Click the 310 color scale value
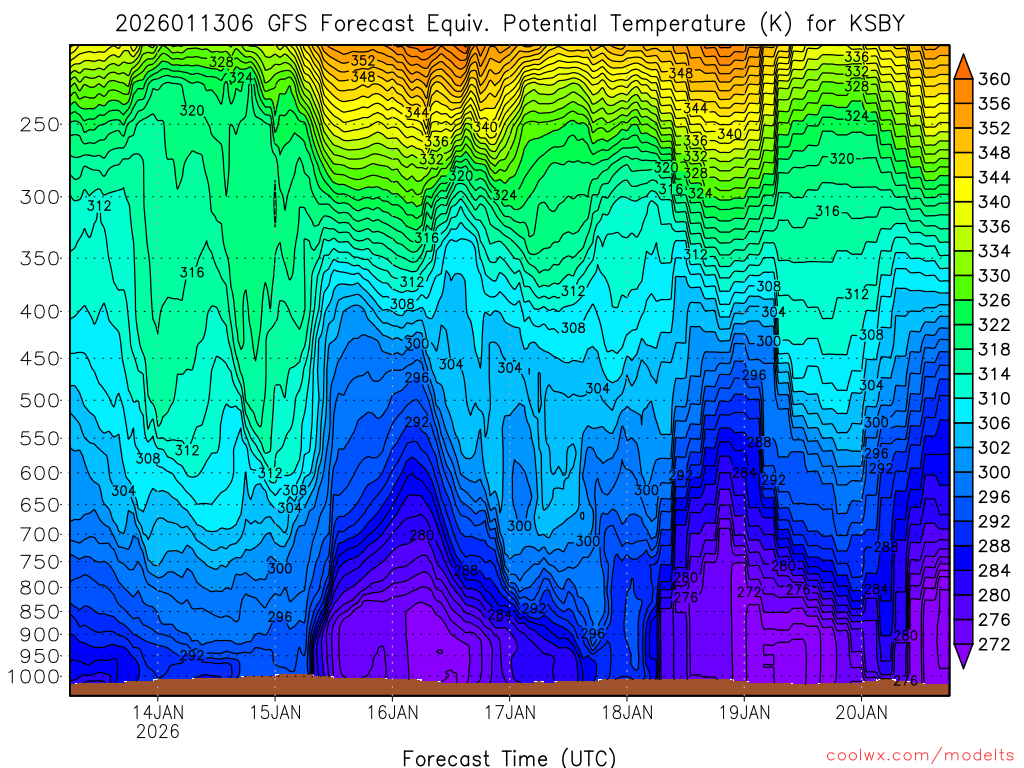Viewport: 1024px width, 768px height. point(993,399)
